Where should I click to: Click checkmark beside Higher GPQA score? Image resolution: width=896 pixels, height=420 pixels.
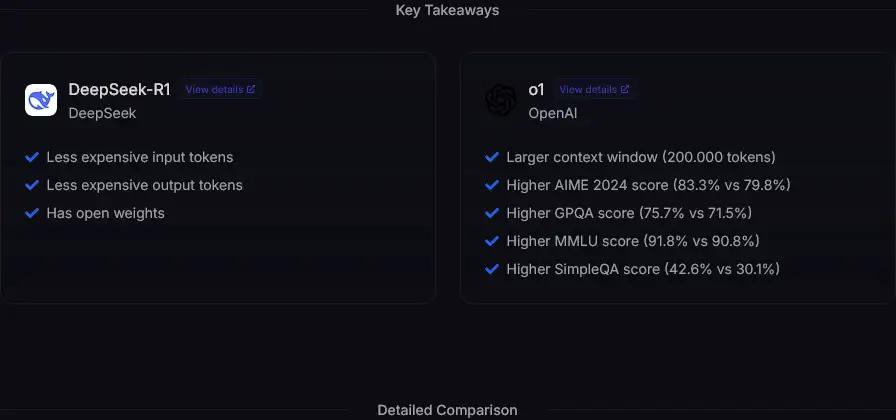click(x=492, y=213)
